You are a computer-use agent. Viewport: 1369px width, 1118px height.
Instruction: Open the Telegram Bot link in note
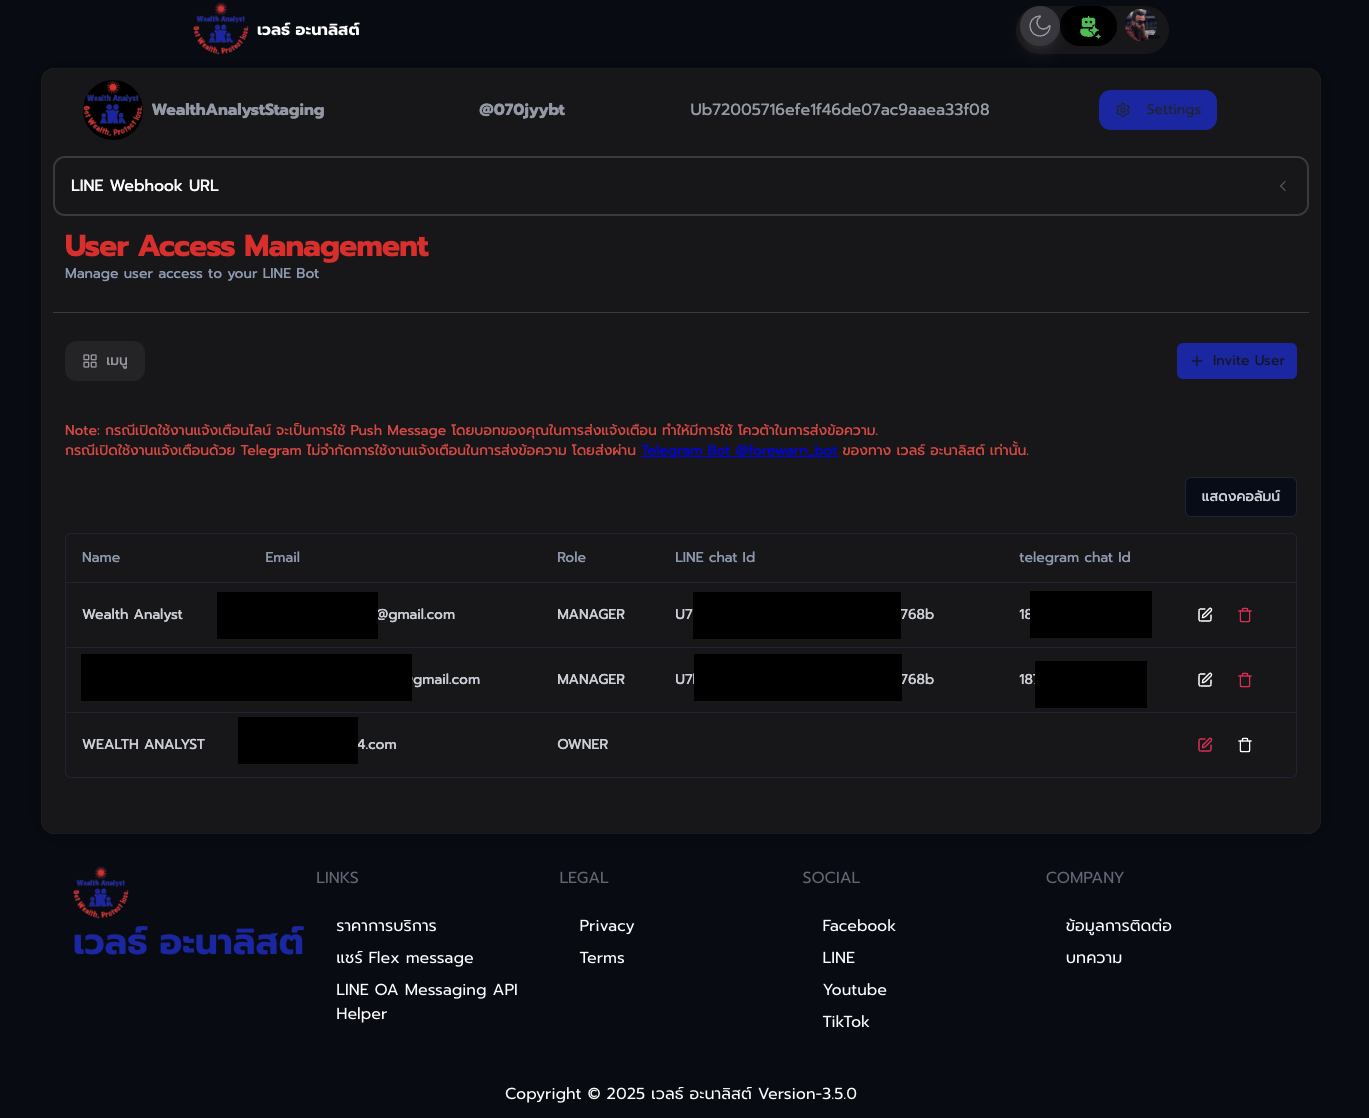pyautogui.click(x=739, y=450)
